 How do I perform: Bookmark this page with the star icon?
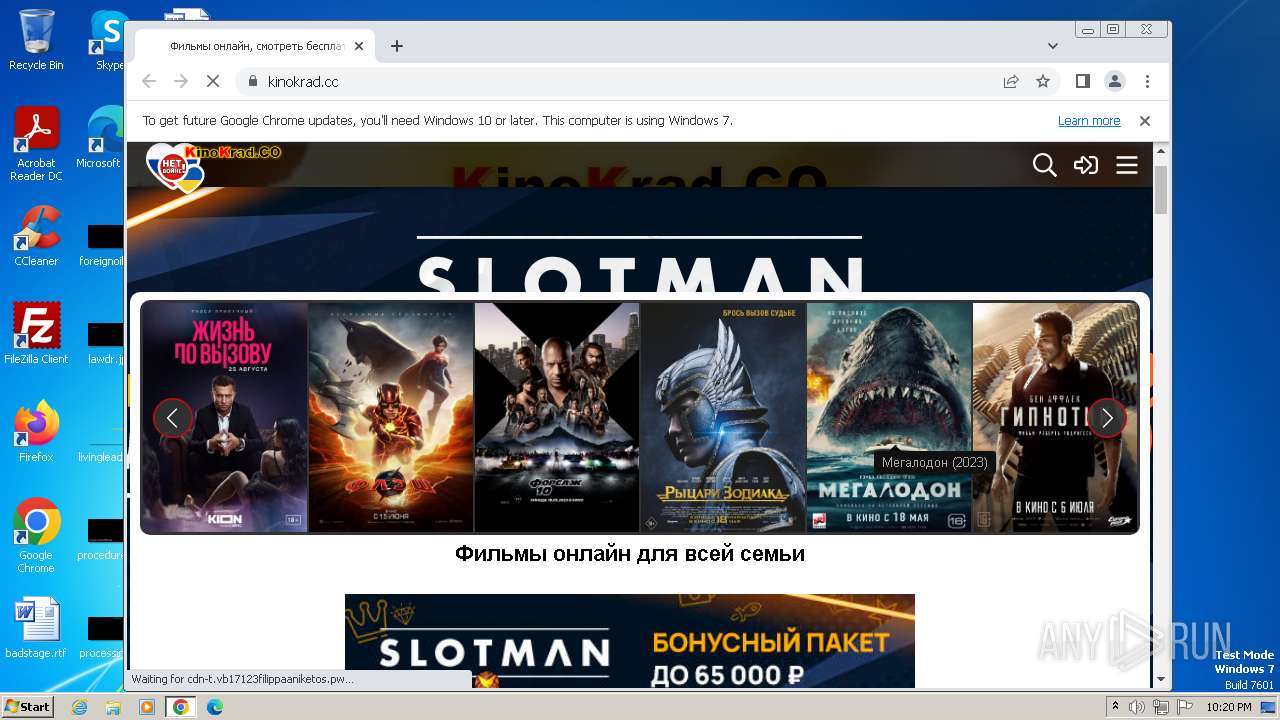[1043, 81]
